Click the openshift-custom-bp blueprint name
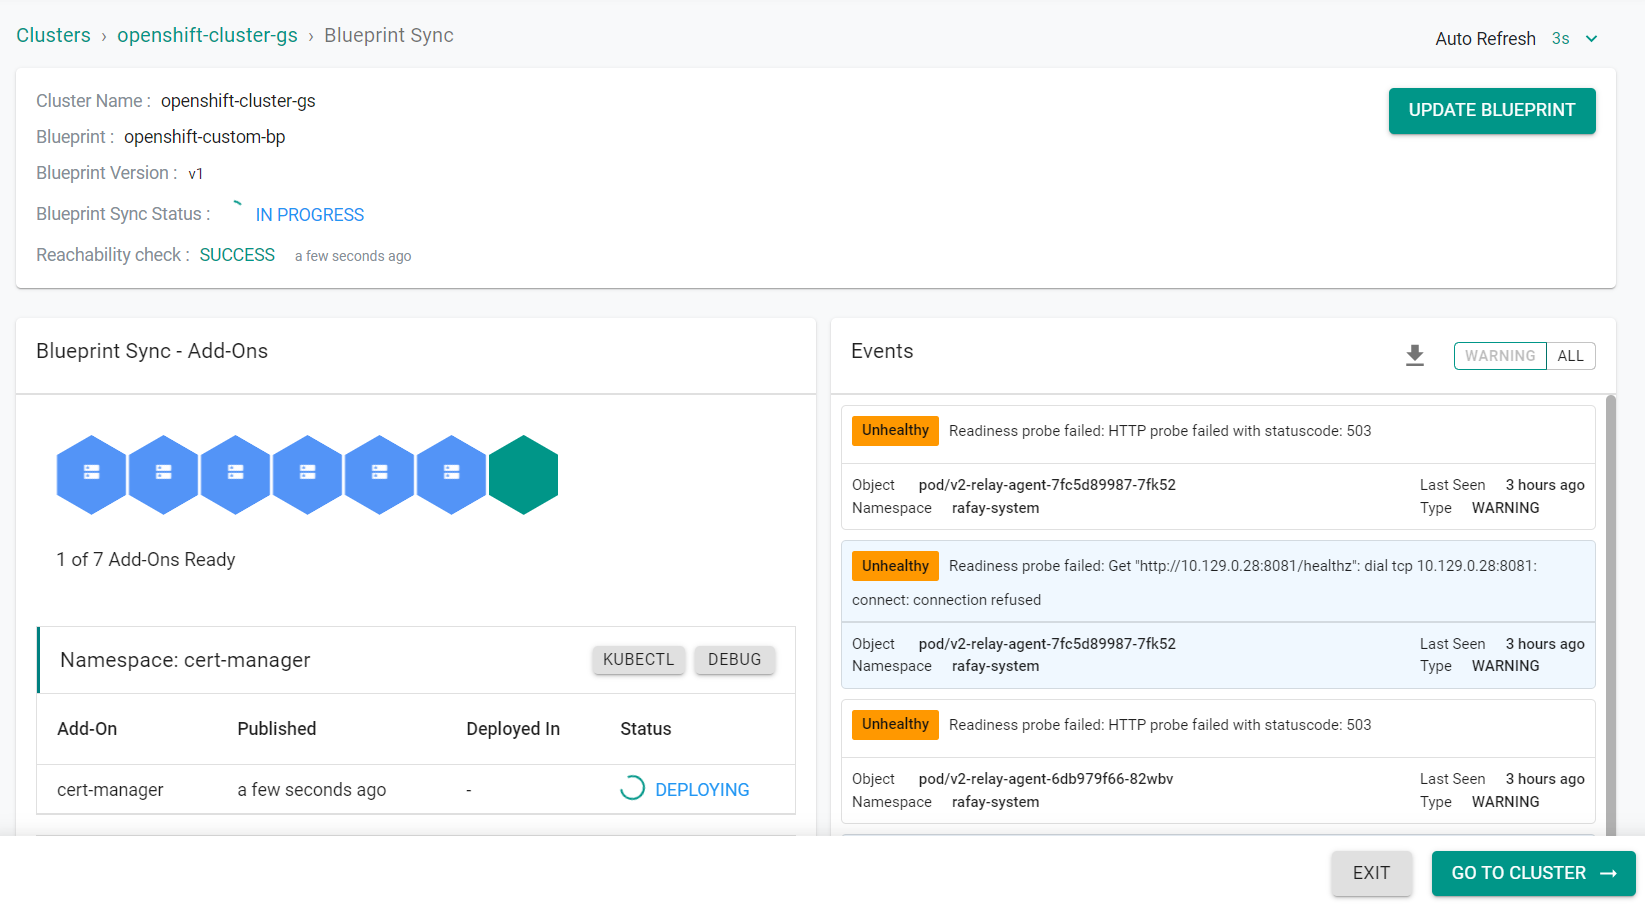The width and height of the screenshot is (1645, 904). click(x=205, y=137)
